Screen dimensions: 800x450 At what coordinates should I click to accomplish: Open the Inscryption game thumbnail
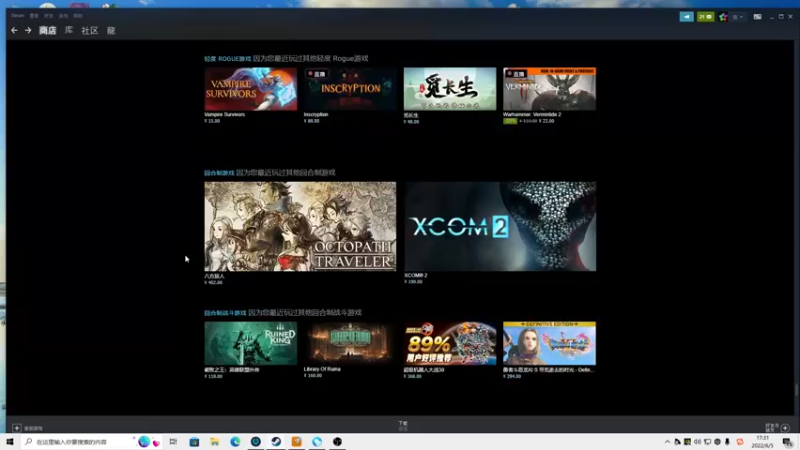(x=349, y=89)
